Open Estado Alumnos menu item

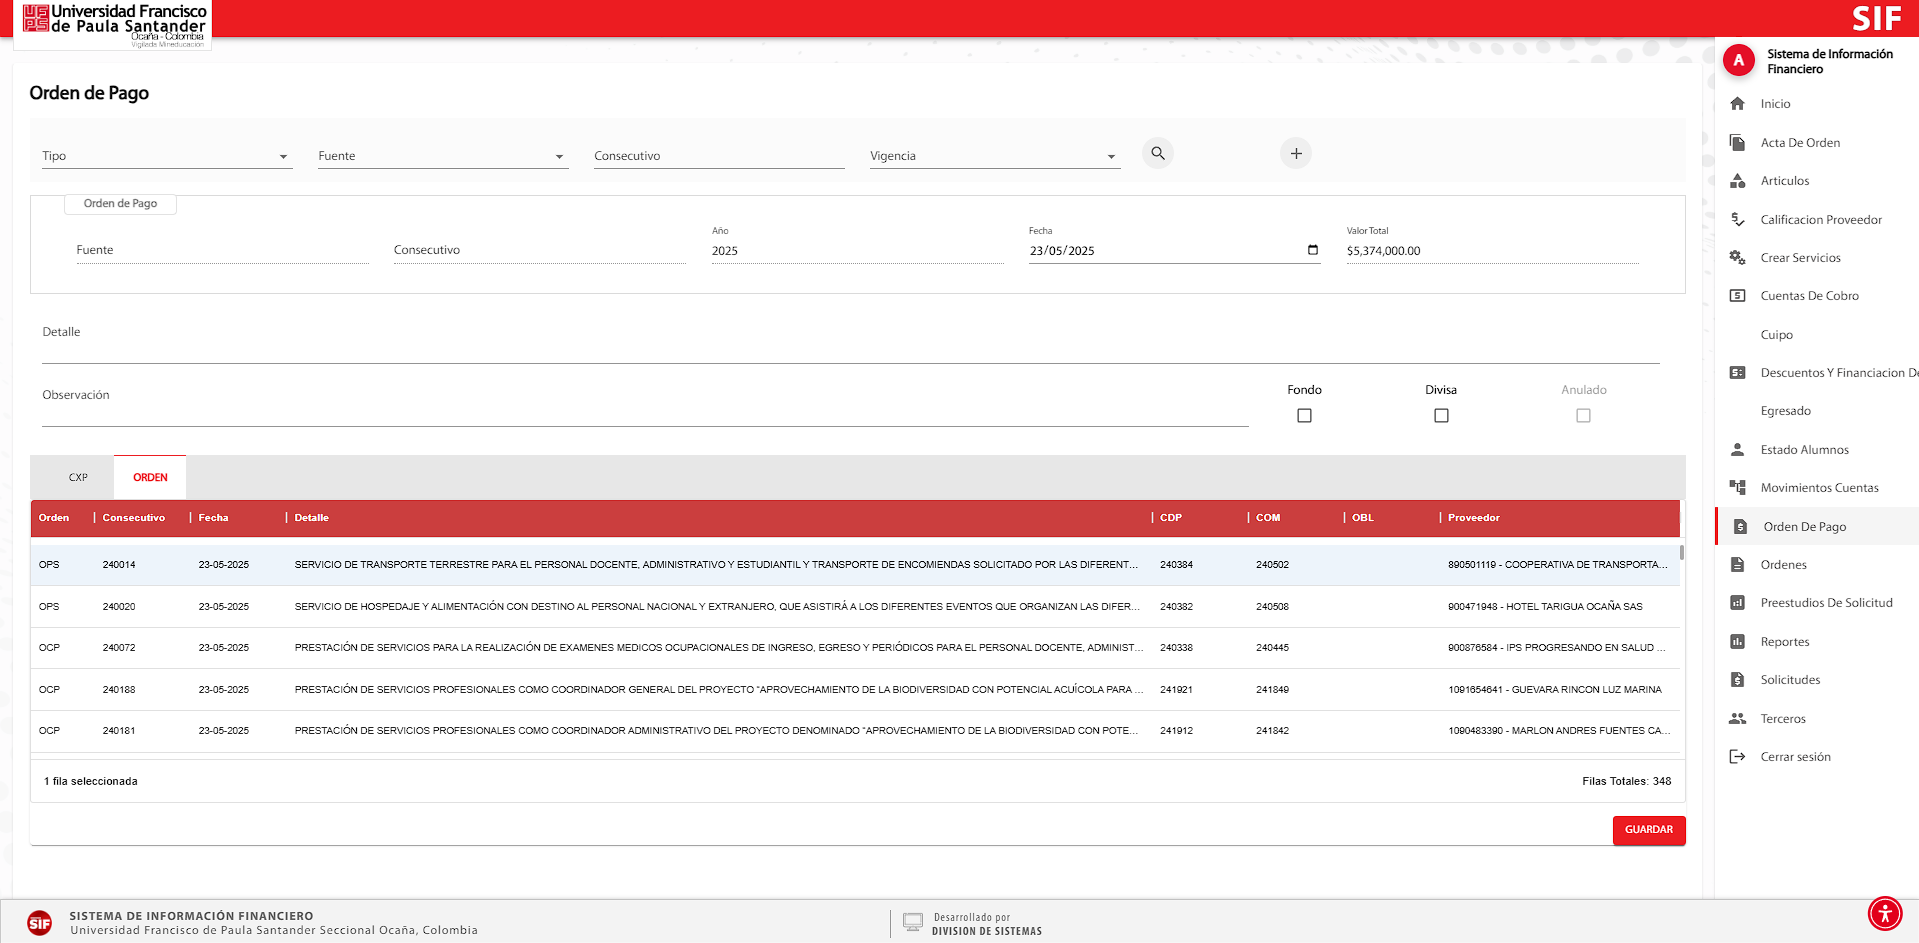(x=1816, y=450)
